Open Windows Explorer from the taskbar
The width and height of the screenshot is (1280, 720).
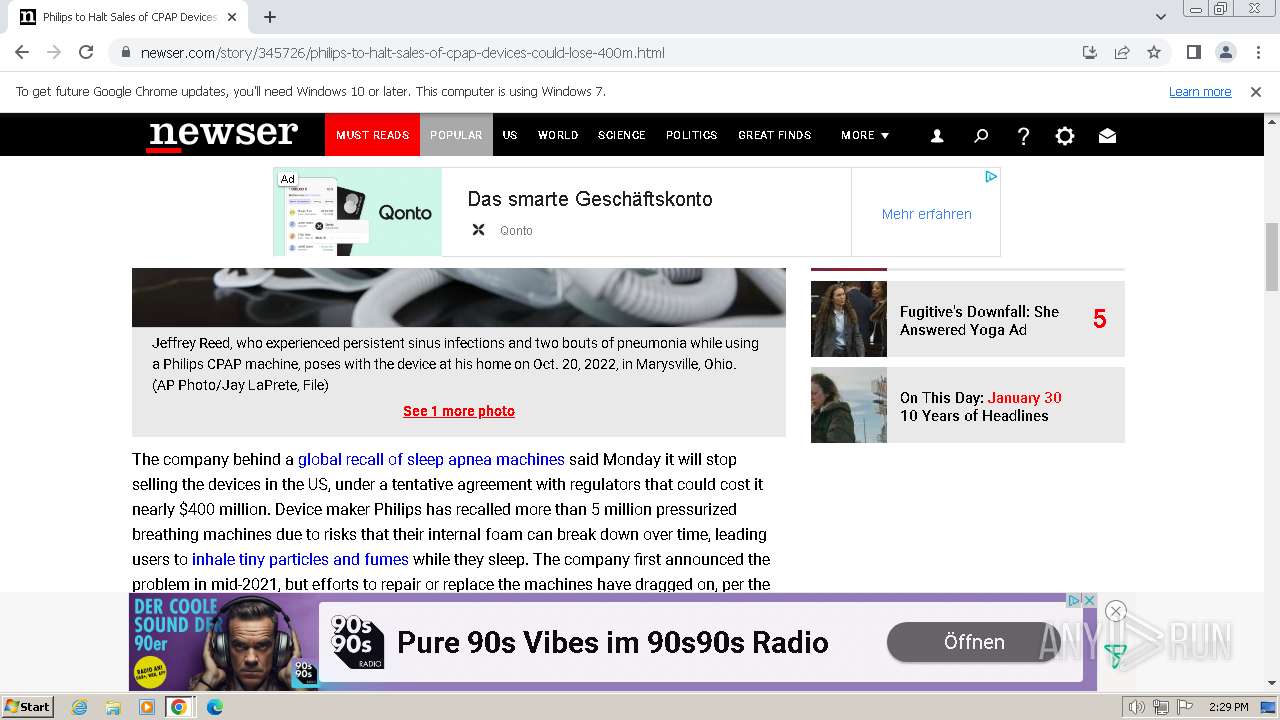(113, 707)
